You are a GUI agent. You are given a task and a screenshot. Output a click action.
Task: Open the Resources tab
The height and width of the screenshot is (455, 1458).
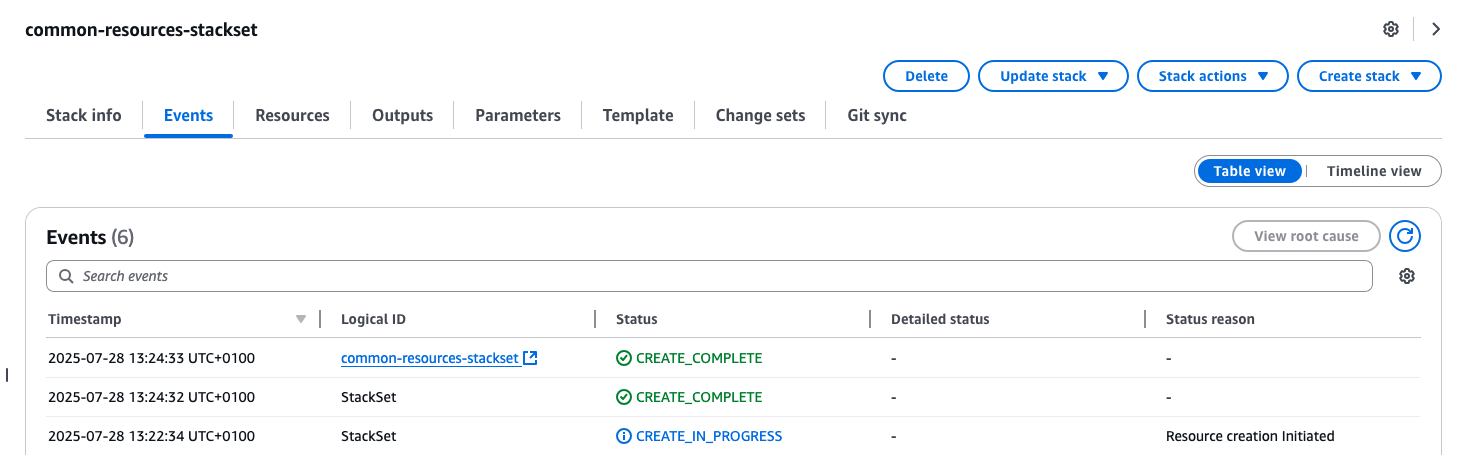pyautogui.click(x=292, y=115)
